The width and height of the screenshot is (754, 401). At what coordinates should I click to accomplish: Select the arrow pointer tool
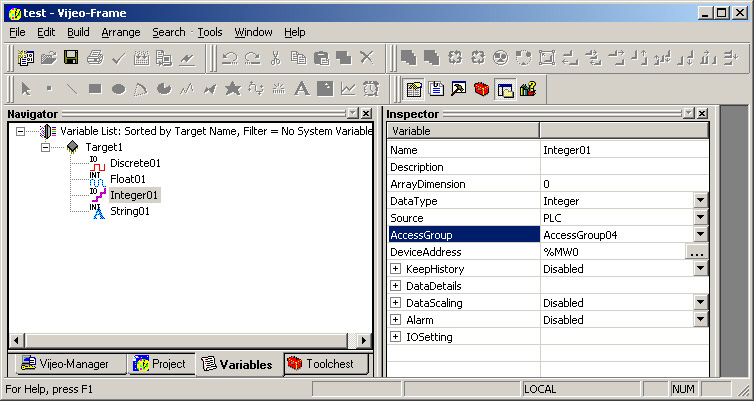[26, 89]
